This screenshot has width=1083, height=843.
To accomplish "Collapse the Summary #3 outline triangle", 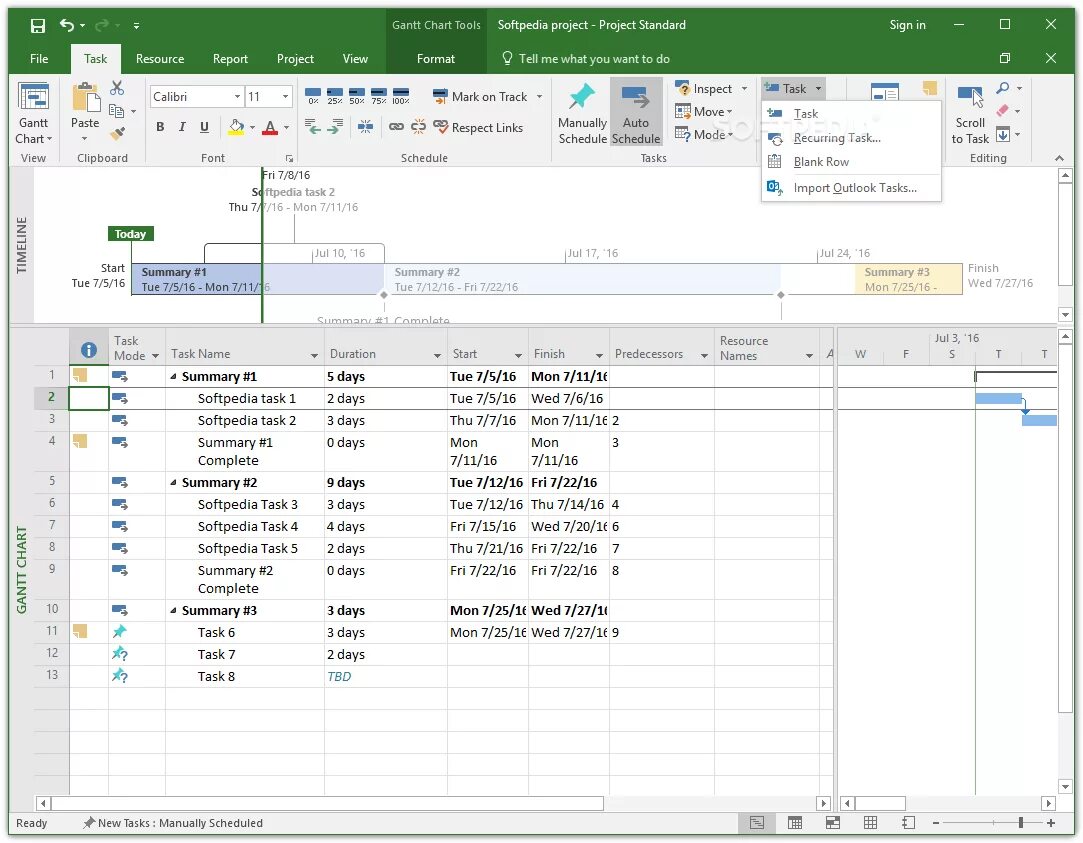I will click(x=173, y=611).
